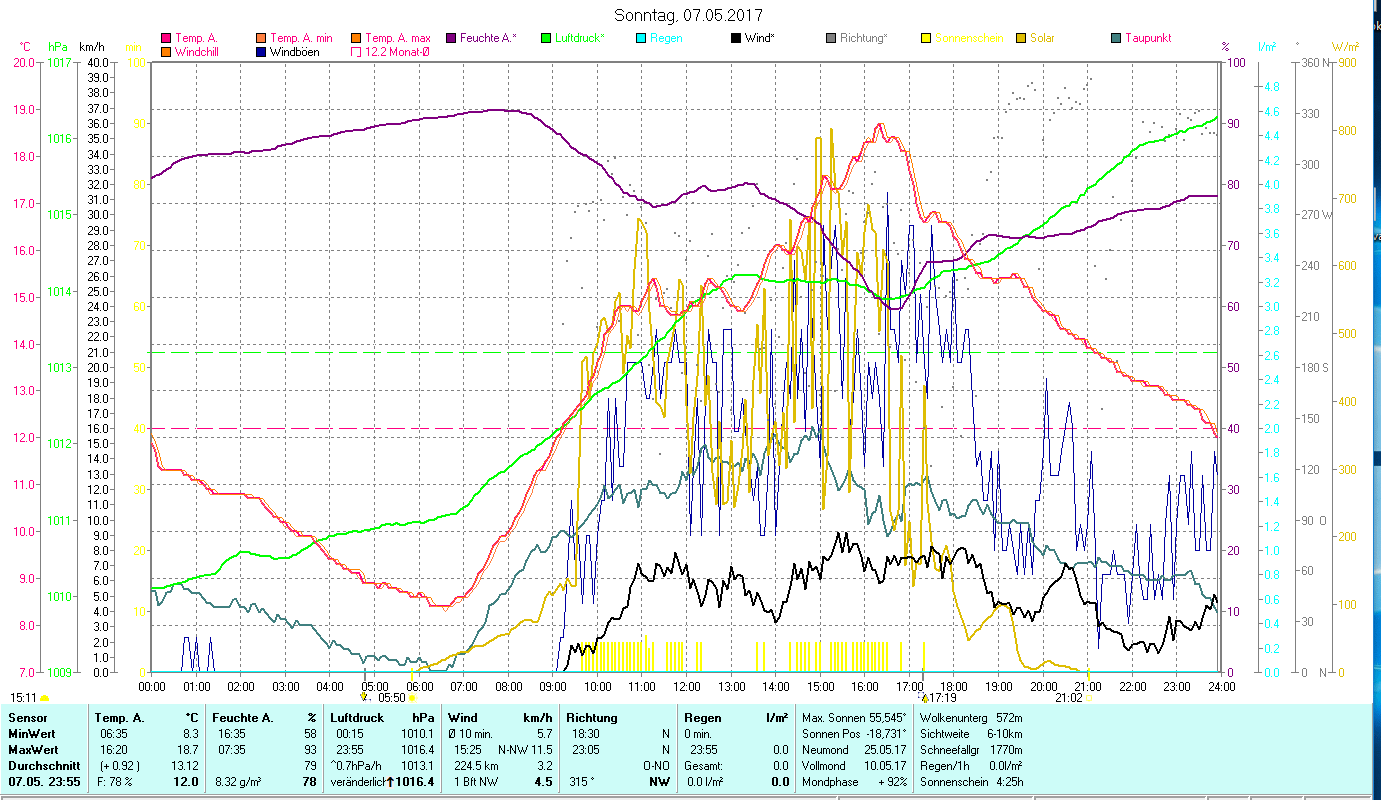
Task: Click the Richtung table column header
Action: 592,718
